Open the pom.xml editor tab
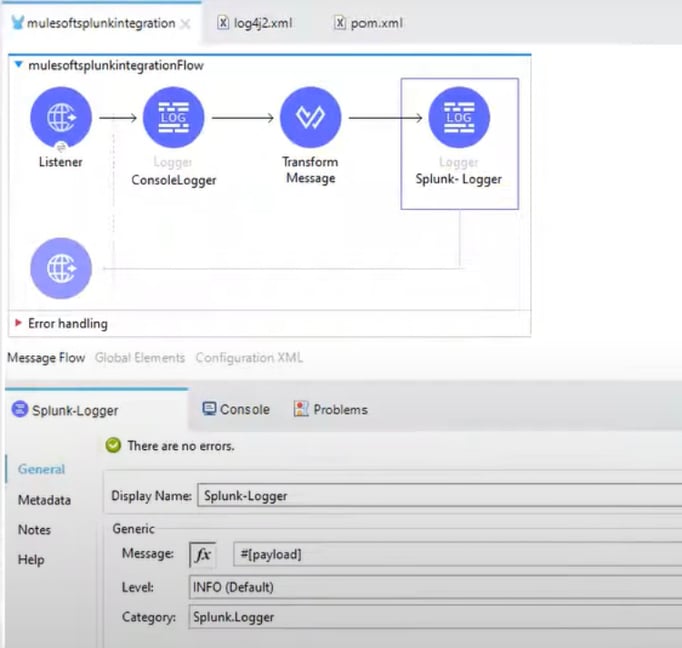Viewport: 682px width, 648px height. pos(369,23)
